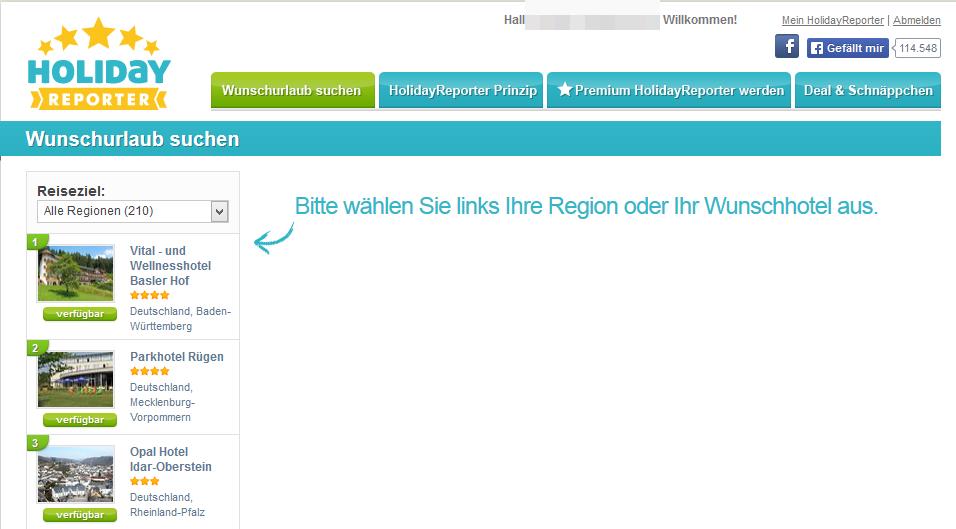The height and width of the screenshot is (529, 956).
Task: Click Parkhotel Rügen star rating
Action: (149, 371)
